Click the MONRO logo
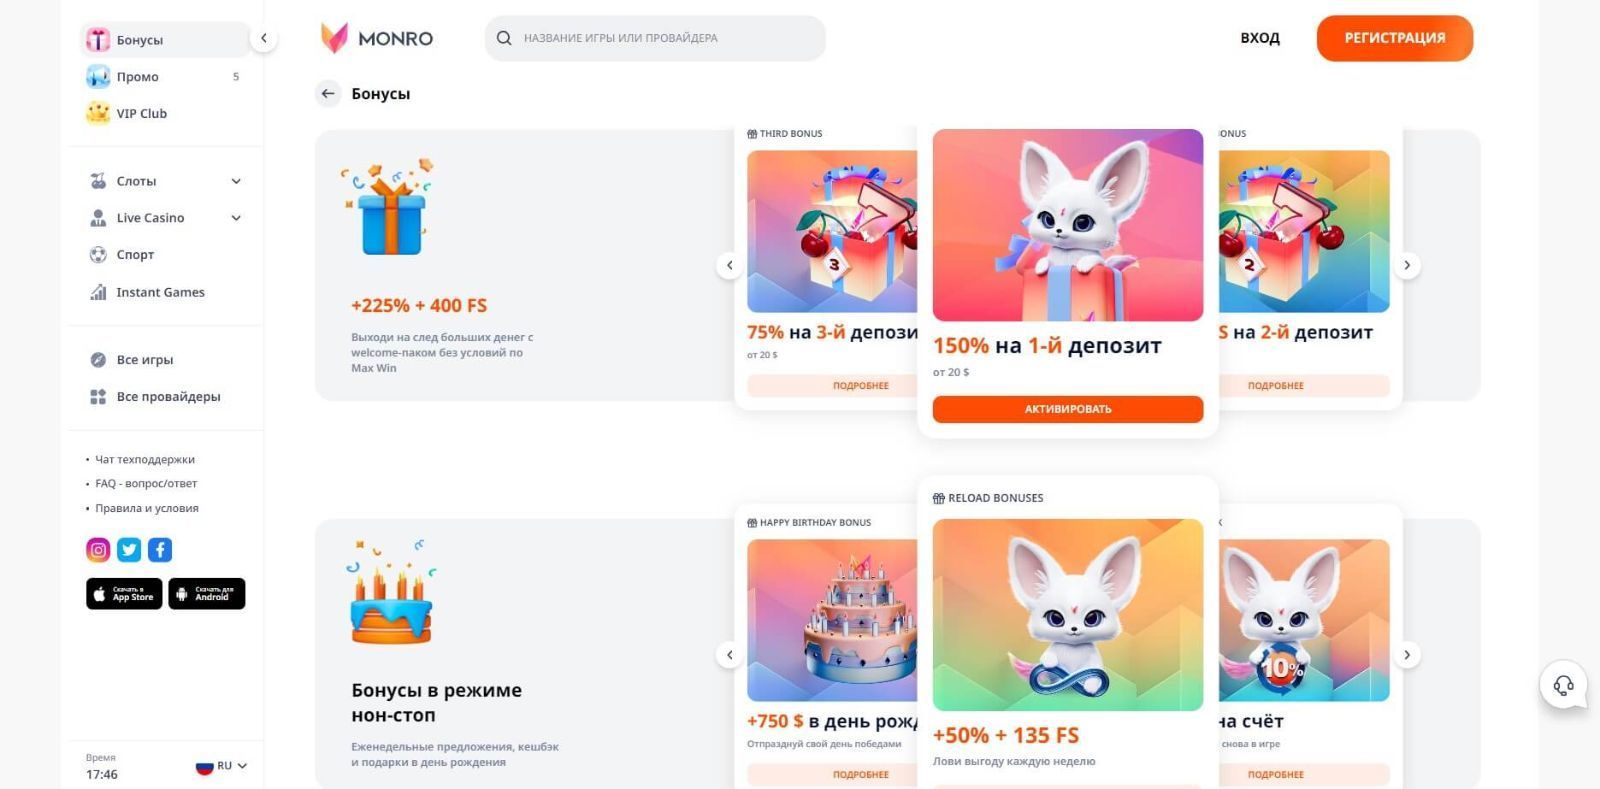The height and width of the screenshot is (789, 1600). [377, 38]
